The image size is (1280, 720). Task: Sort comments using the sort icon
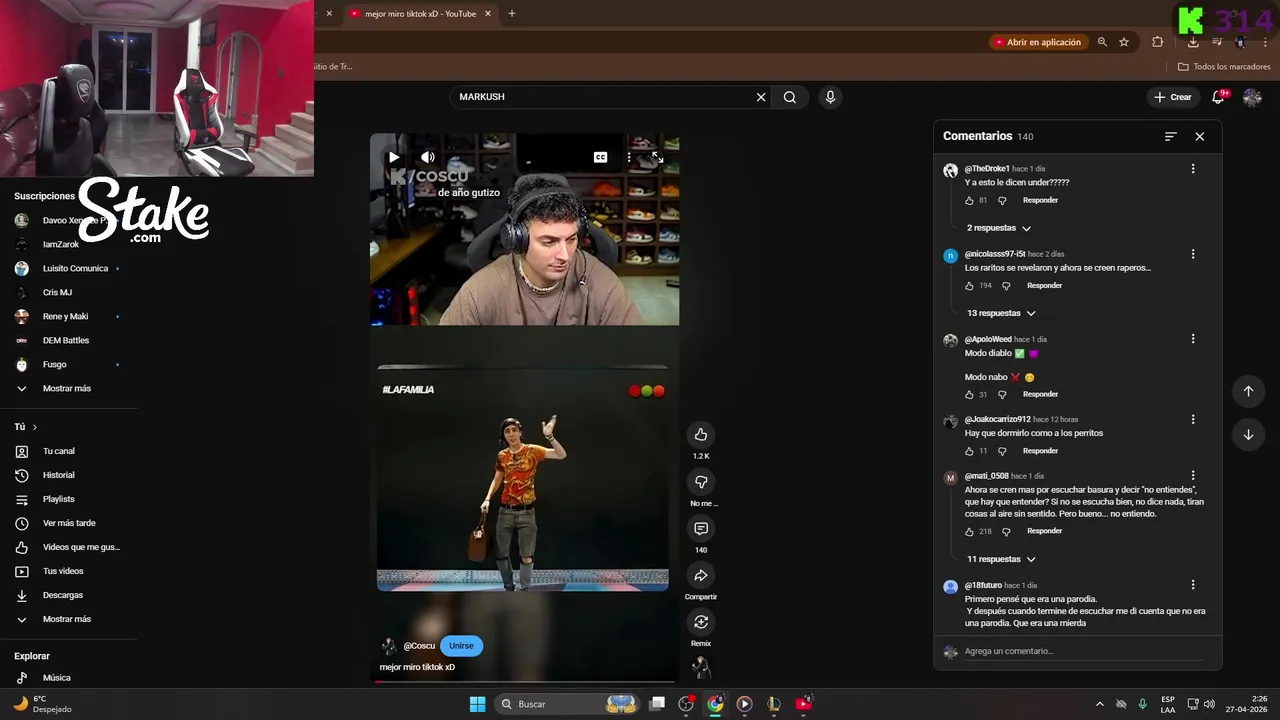click(1171, 136)
